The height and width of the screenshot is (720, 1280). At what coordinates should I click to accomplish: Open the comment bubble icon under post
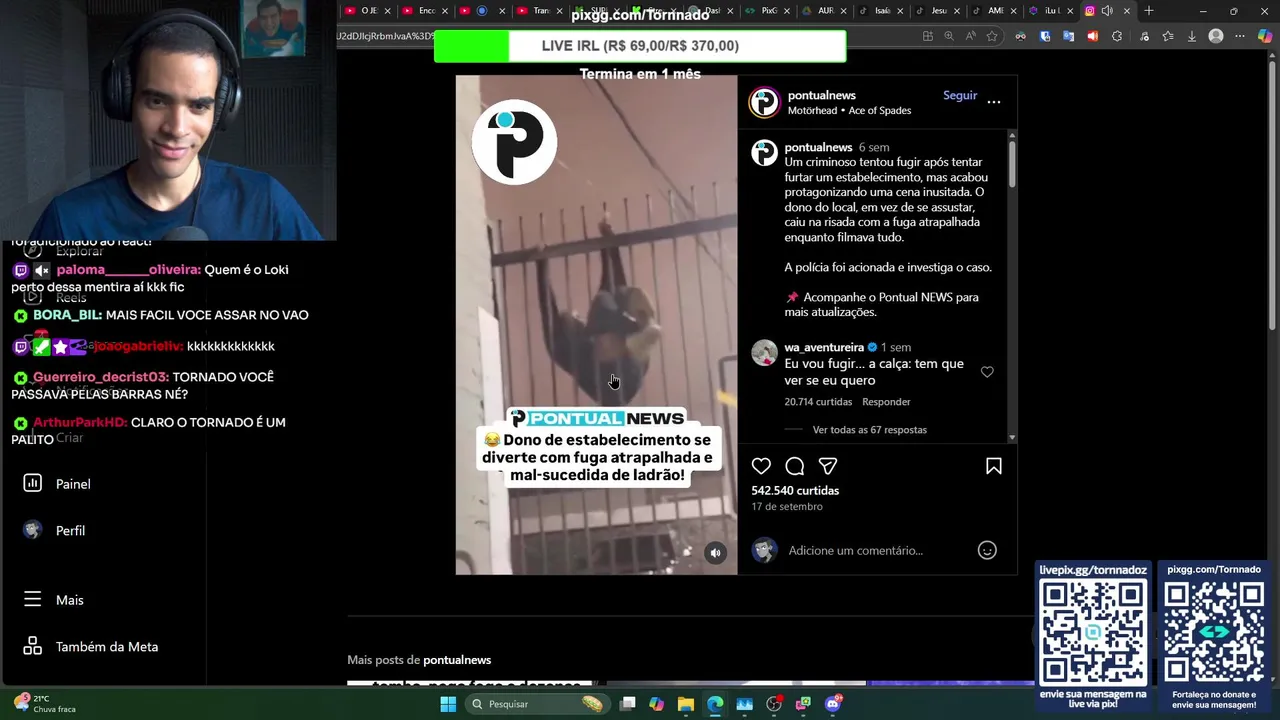point(795,466)
